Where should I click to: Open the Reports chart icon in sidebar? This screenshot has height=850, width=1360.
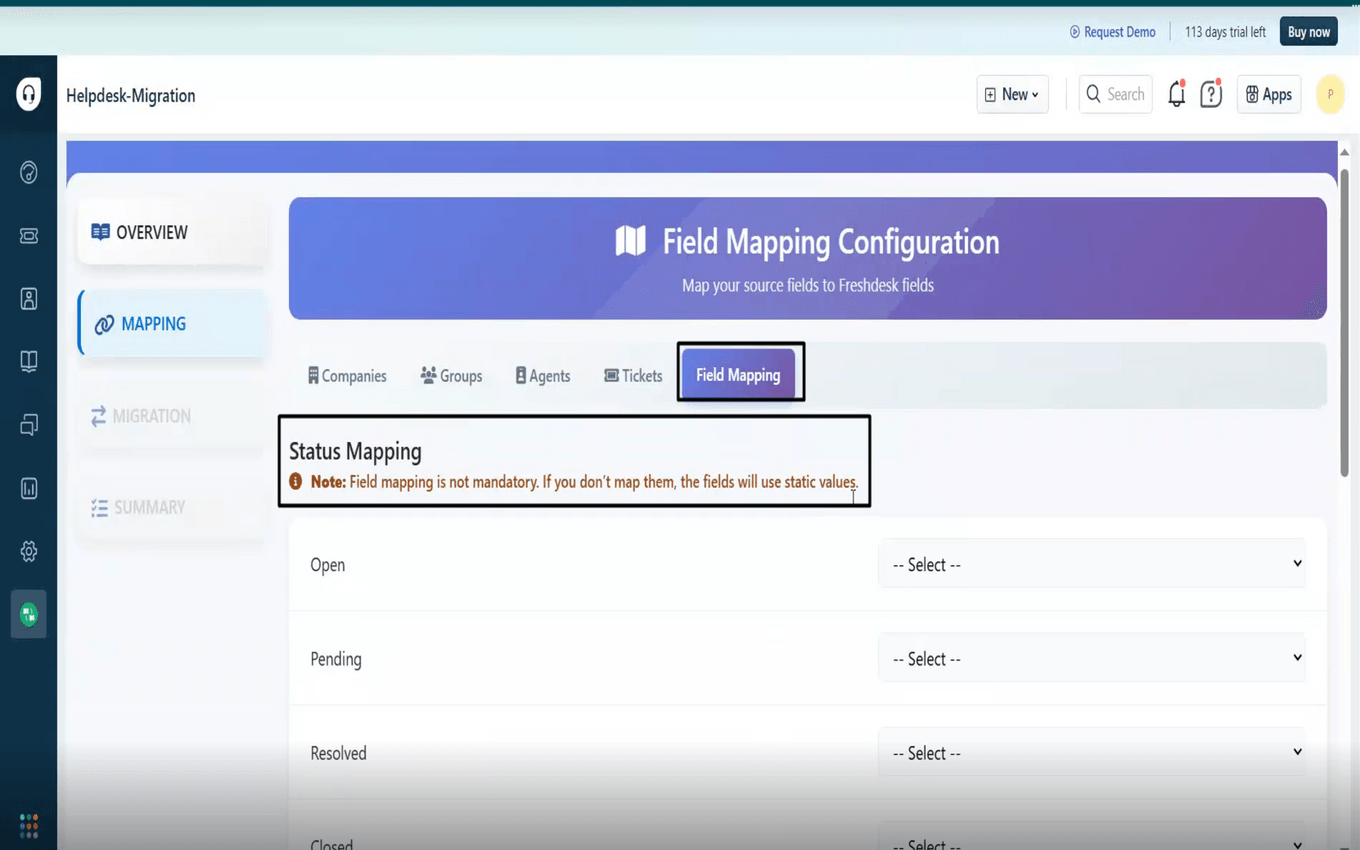(29, 488)
